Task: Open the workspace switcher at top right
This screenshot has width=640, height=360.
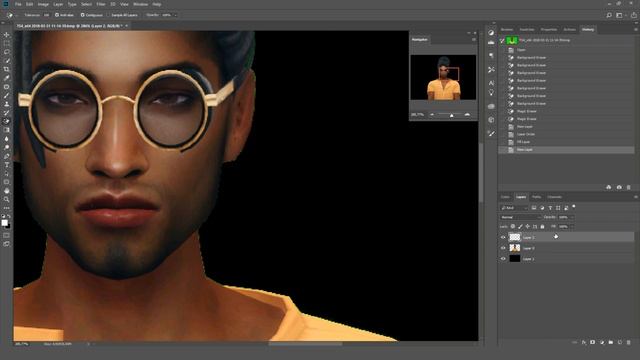Action: pos(620,15)
